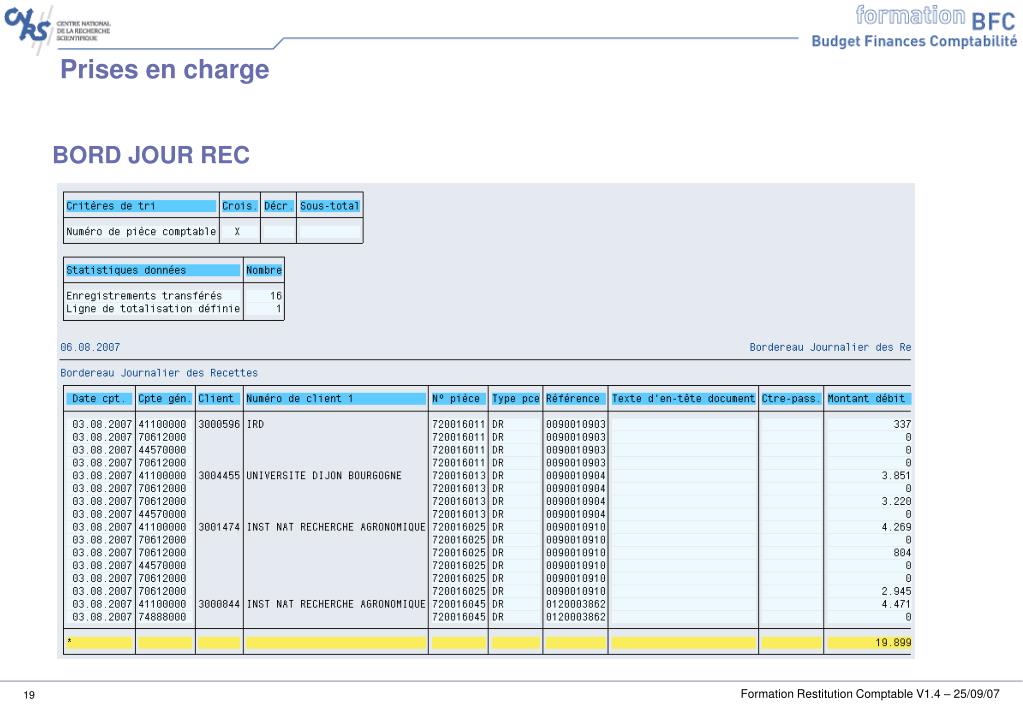Click the "Sous-total" column header
This screenshot has width=1023, height=708.
pos(329,206)
